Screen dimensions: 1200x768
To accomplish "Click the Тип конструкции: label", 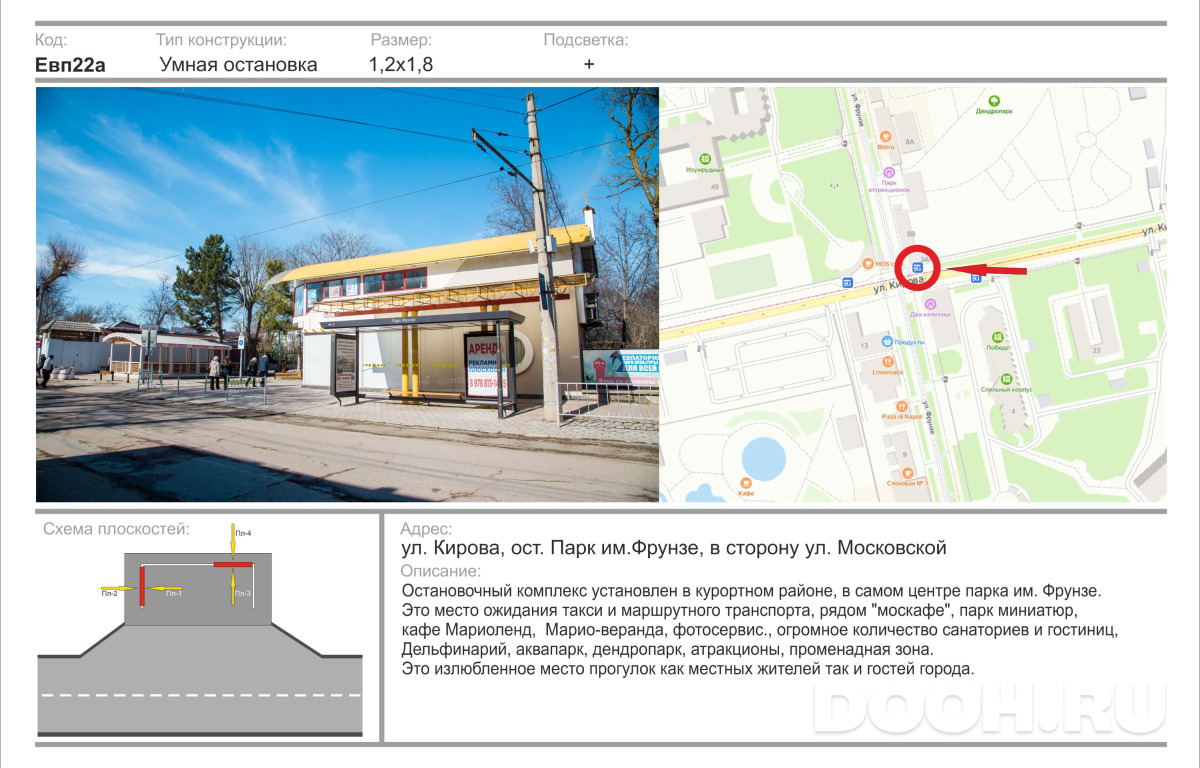I will (x=221, y=40).
